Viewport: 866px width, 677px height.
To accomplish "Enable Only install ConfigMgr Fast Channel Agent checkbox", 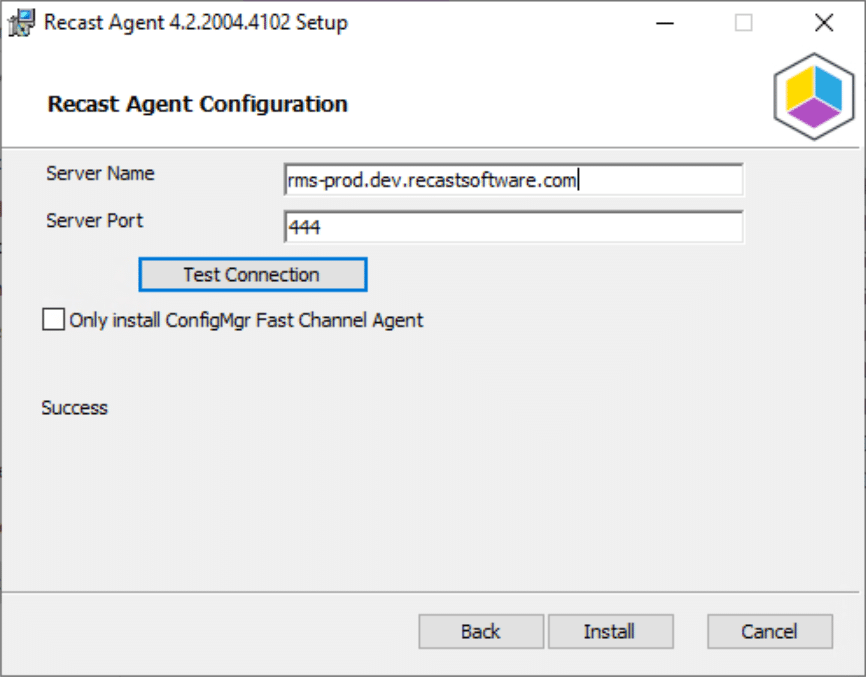I will [53, 320].
